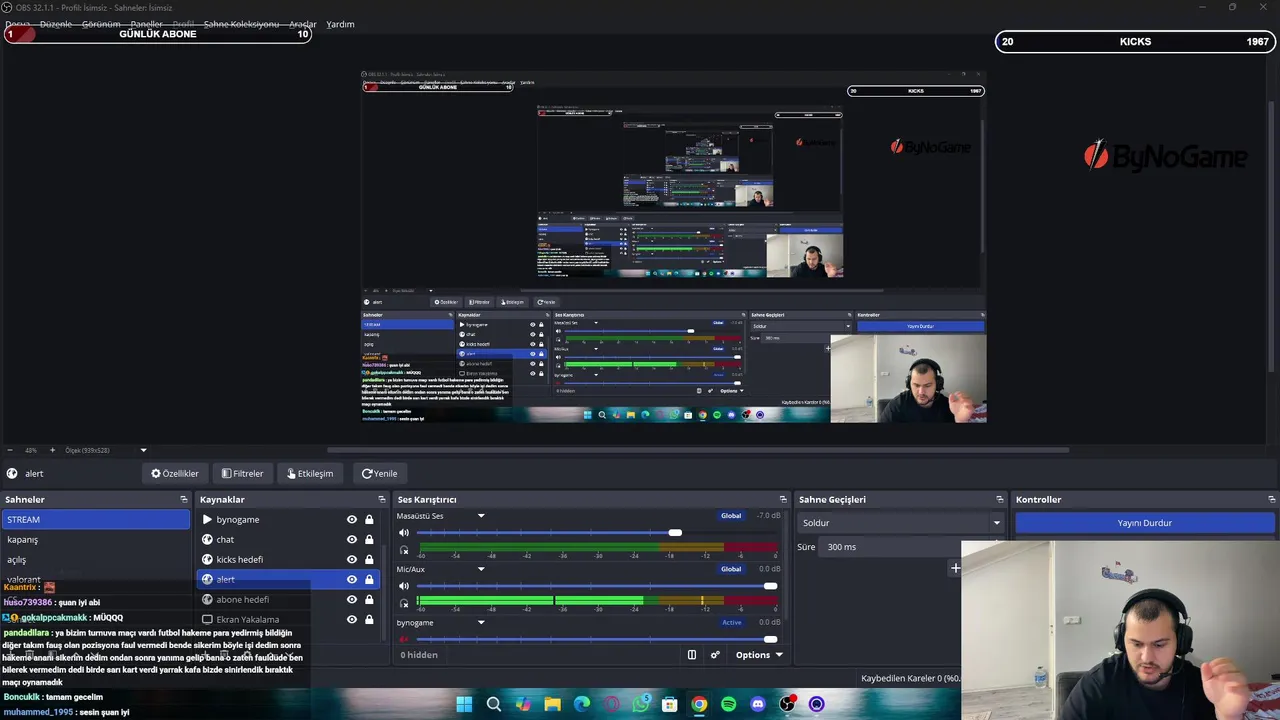Screen dimensions: 1280x720
Task: Click the Yenile refresh button
Action: (x=380, y=474)
